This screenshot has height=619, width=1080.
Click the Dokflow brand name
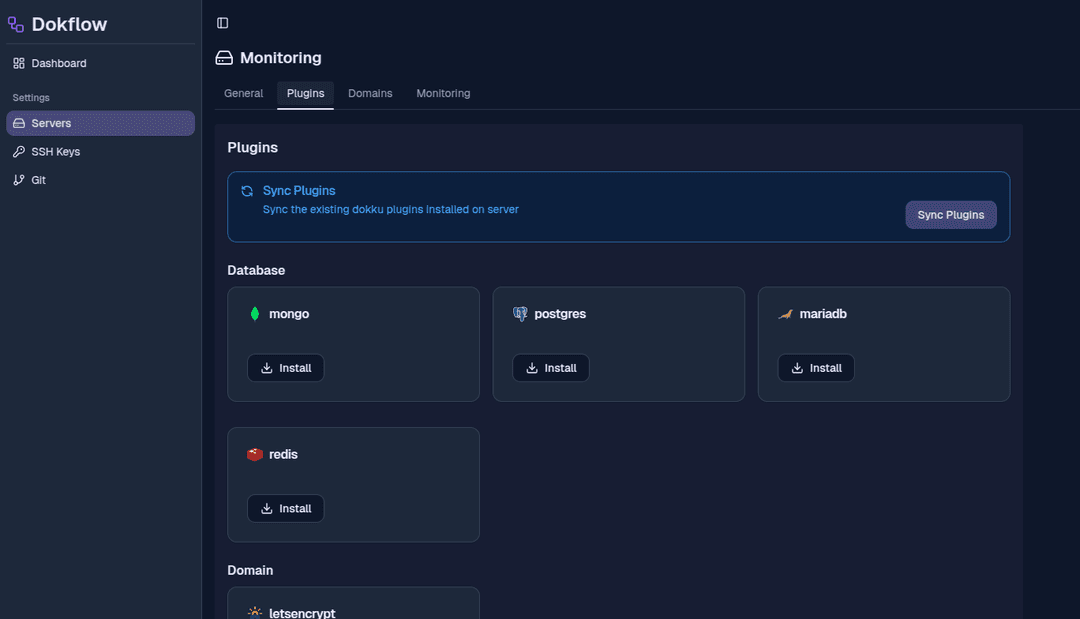(x=70, y=25)
